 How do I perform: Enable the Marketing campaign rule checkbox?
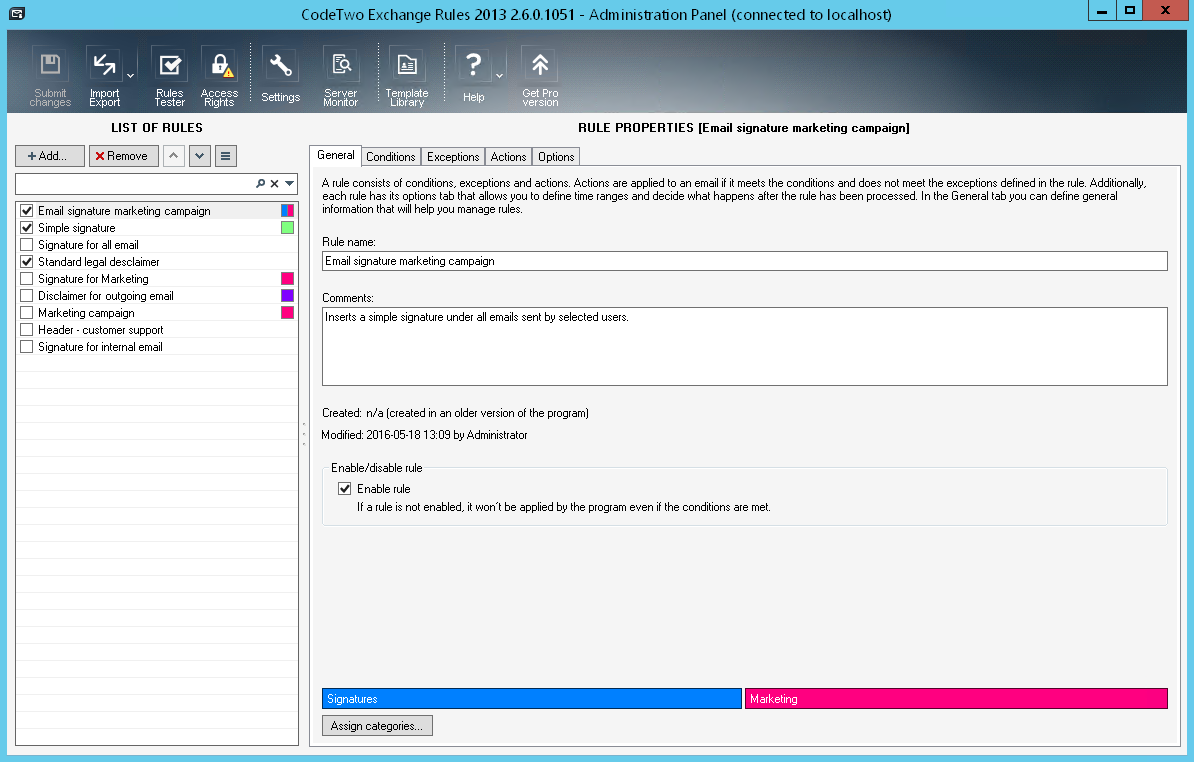click(27, 313)
